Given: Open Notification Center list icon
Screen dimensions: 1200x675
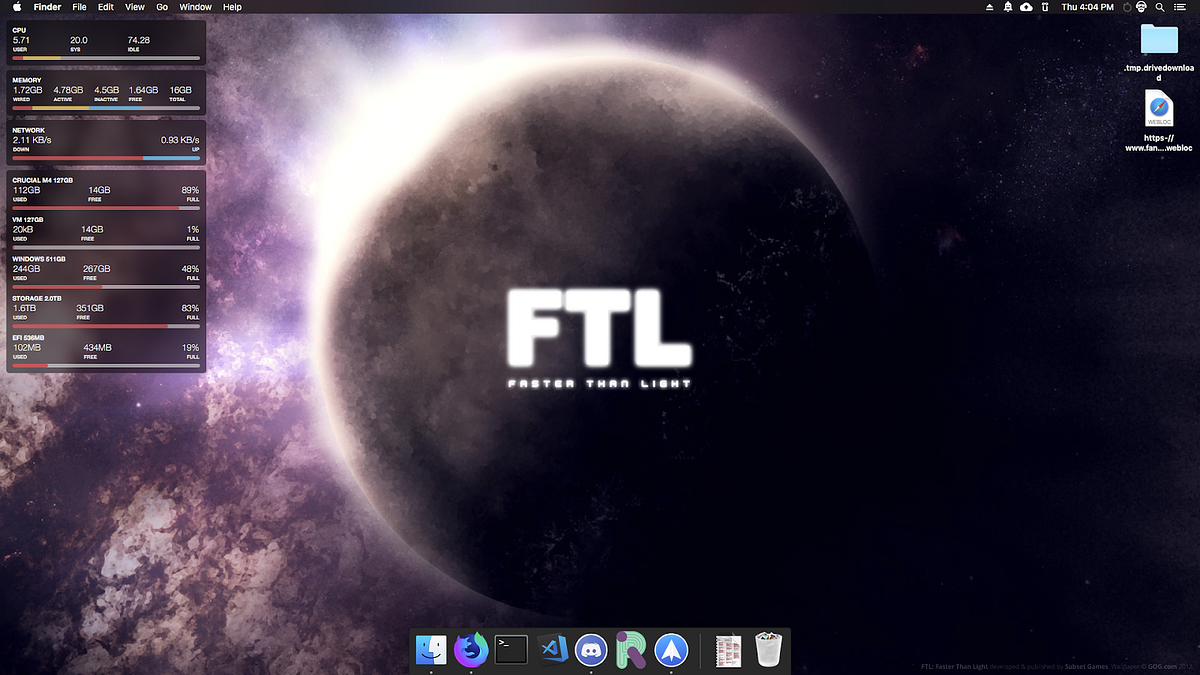Looking at the screenshot, I should [x=1179, y=7].
